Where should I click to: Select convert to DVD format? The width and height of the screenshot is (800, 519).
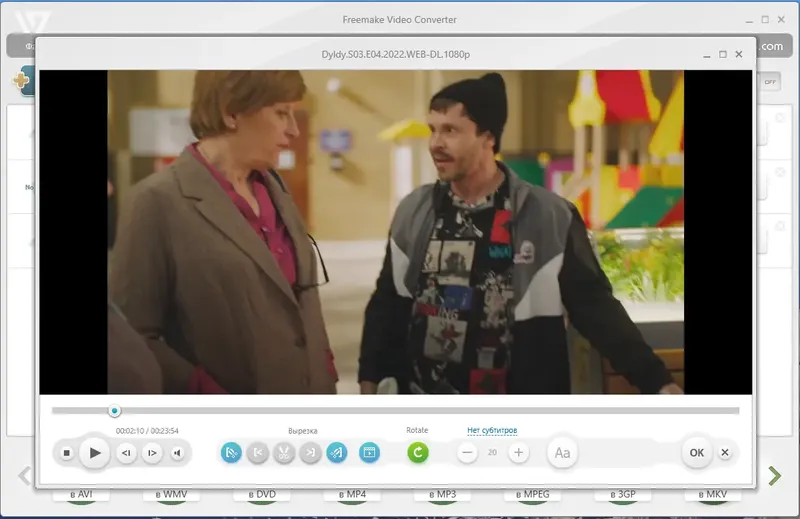(262, 496)
